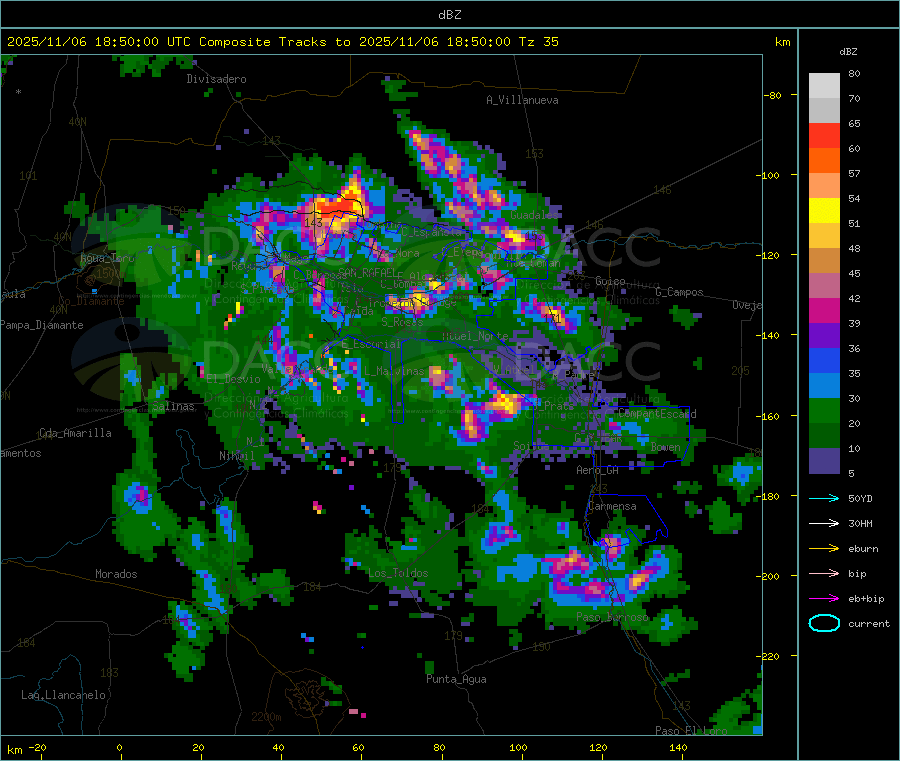Pick the light gray 70–80 dBZ swatch
Viewport: 900px width, 761px height.
(x=824, y=86)
